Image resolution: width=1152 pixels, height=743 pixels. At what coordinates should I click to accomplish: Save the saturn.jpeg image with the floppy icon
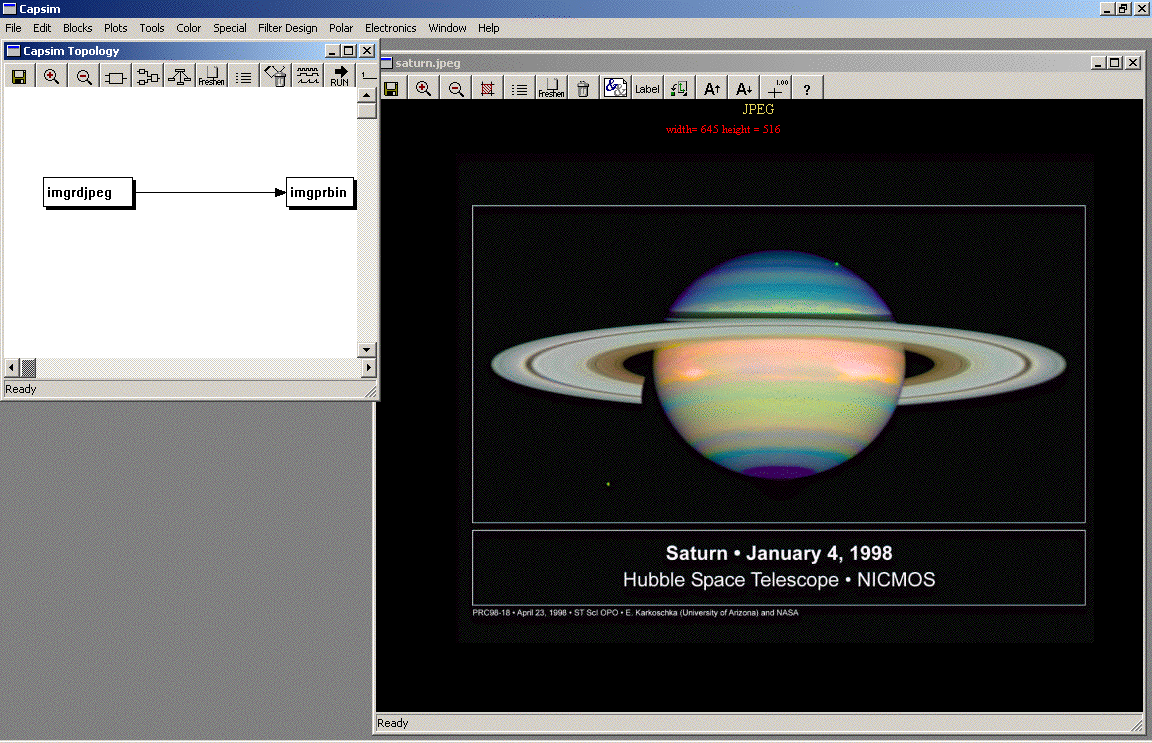(391, 89)
